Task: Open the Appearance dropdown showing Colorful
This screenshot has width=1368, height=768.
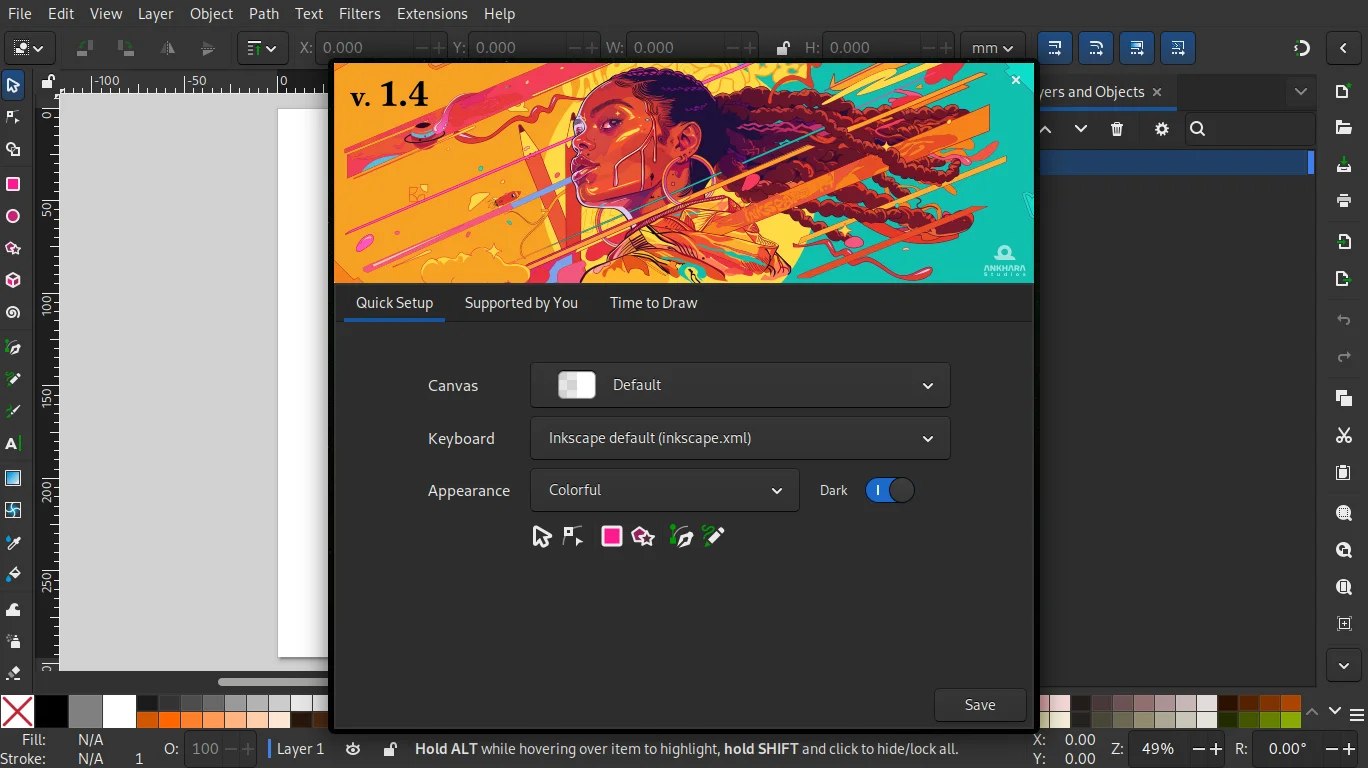Action: (x=664, y=490)
